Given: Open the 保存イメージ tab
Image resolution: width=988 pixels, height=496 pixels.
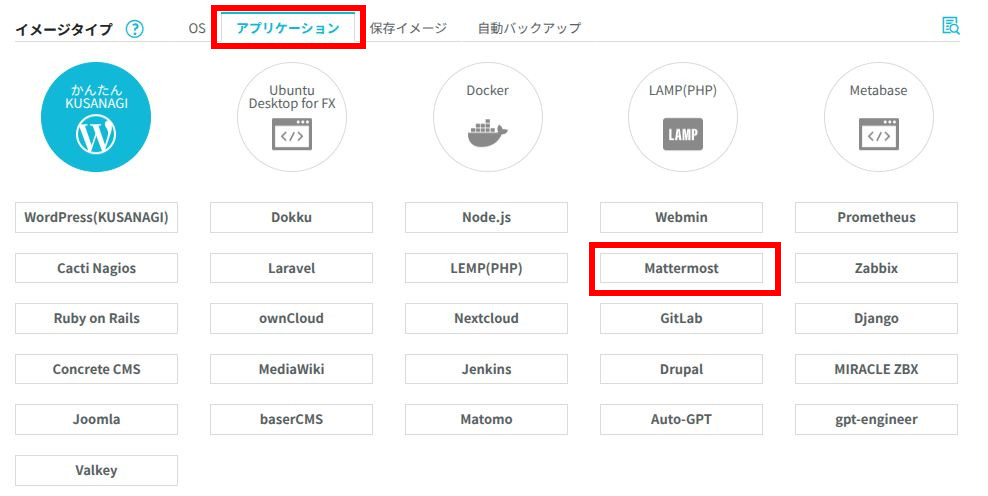Looking at the screenshot, I should click(x=408, y=28).
